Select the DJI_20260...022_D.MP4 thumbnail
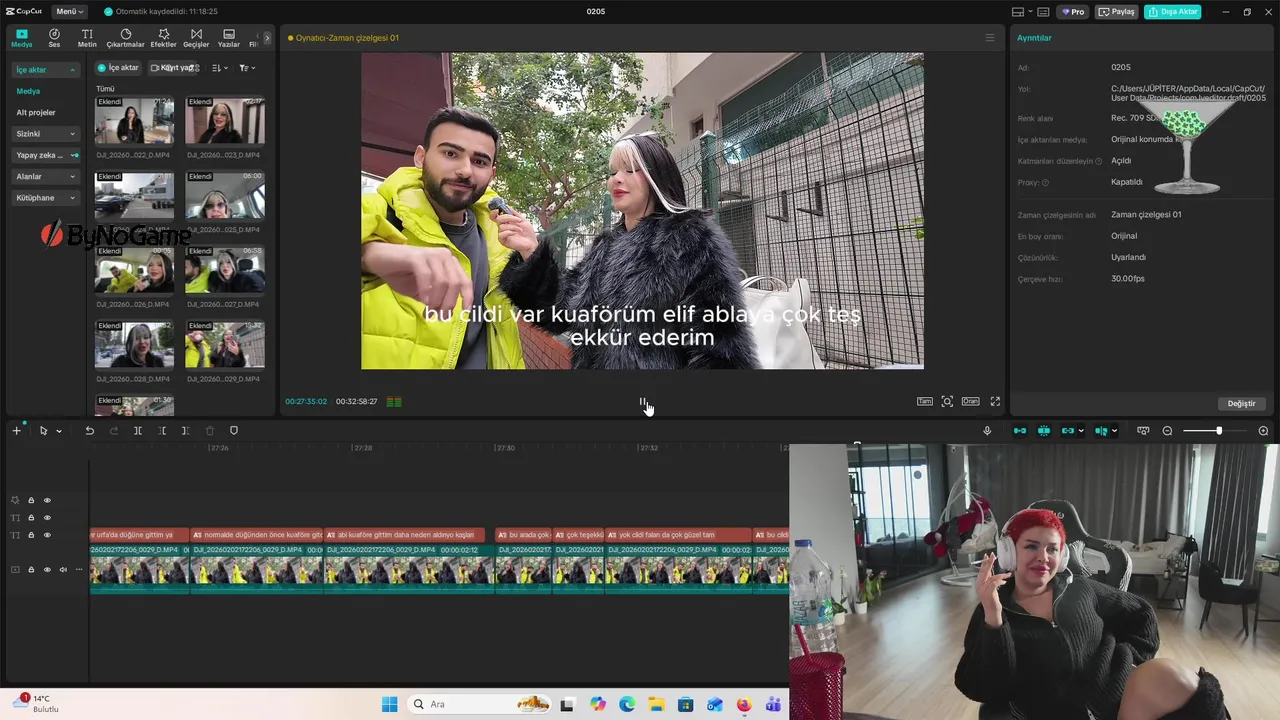Viewport: 1280px width, 720px height. pyautogui.click(x=134, y=121)
